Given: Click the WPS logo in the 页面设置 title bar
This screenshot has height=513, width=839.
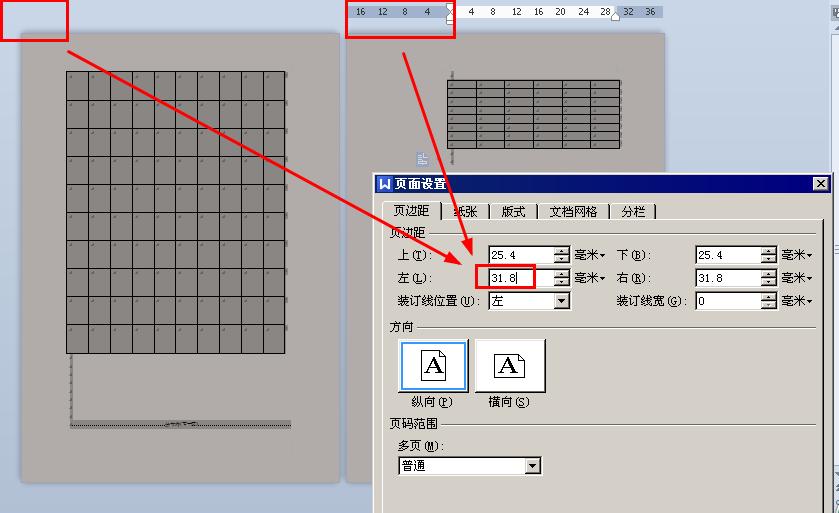Looking at the screenshot, I should pyautogui.click(x=384, y=183).
